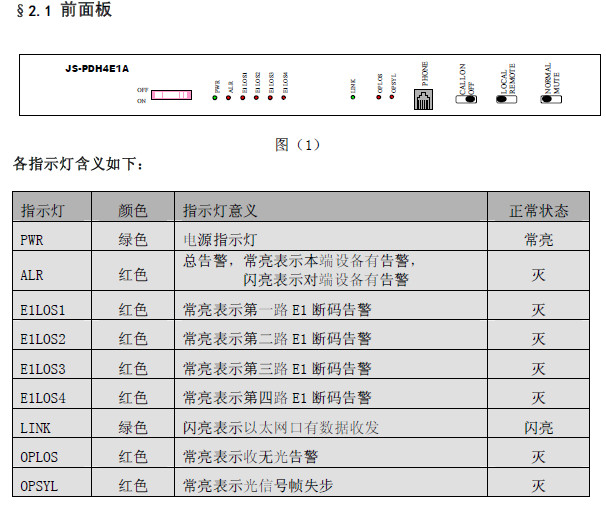Click "绿色" in the LINK row
Image resolution: width=606 pixels, height=508 pixels.
[x=133, y=428]
